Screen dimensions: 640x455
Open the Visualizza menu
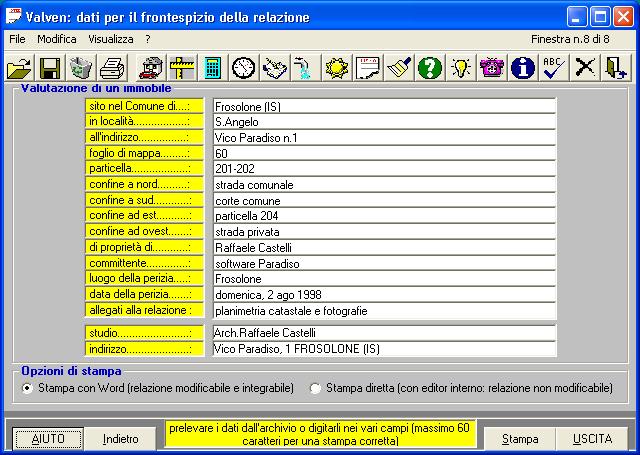[x=110, y=38]
